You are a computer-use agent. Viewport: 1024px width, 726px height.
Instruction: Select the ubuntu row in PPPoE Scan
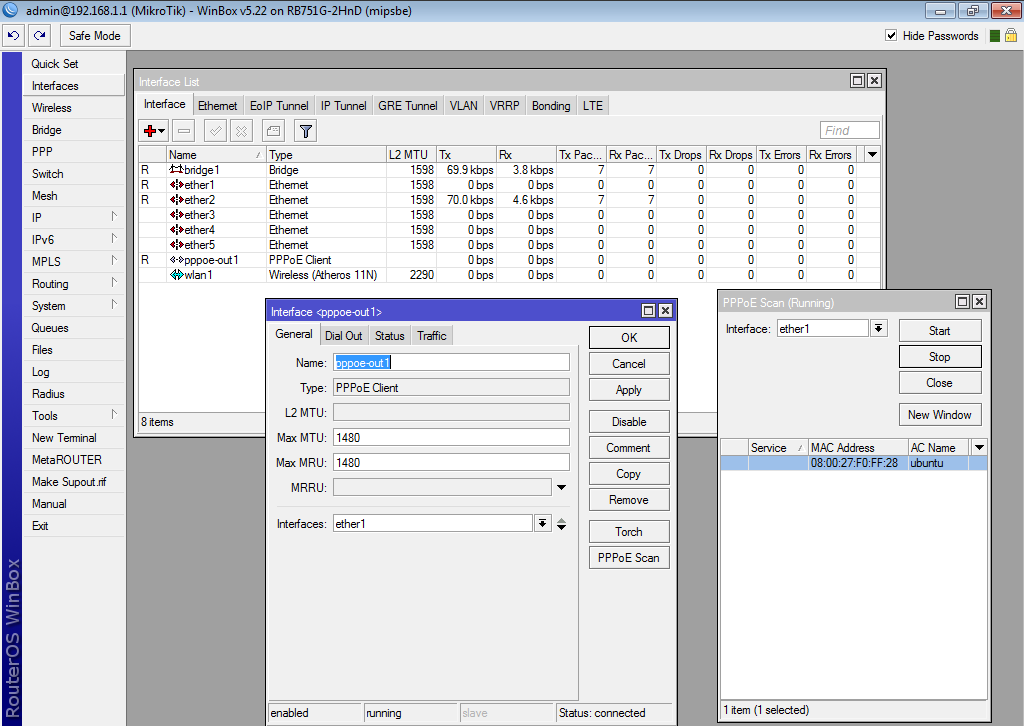(854, 463)
